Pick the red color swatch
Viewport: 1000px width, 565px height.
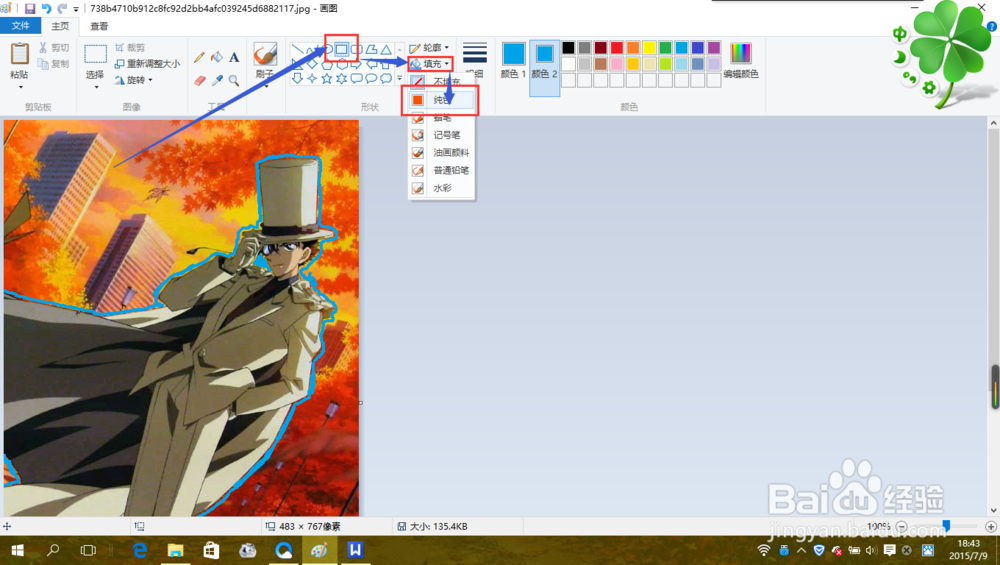(617, 48)
